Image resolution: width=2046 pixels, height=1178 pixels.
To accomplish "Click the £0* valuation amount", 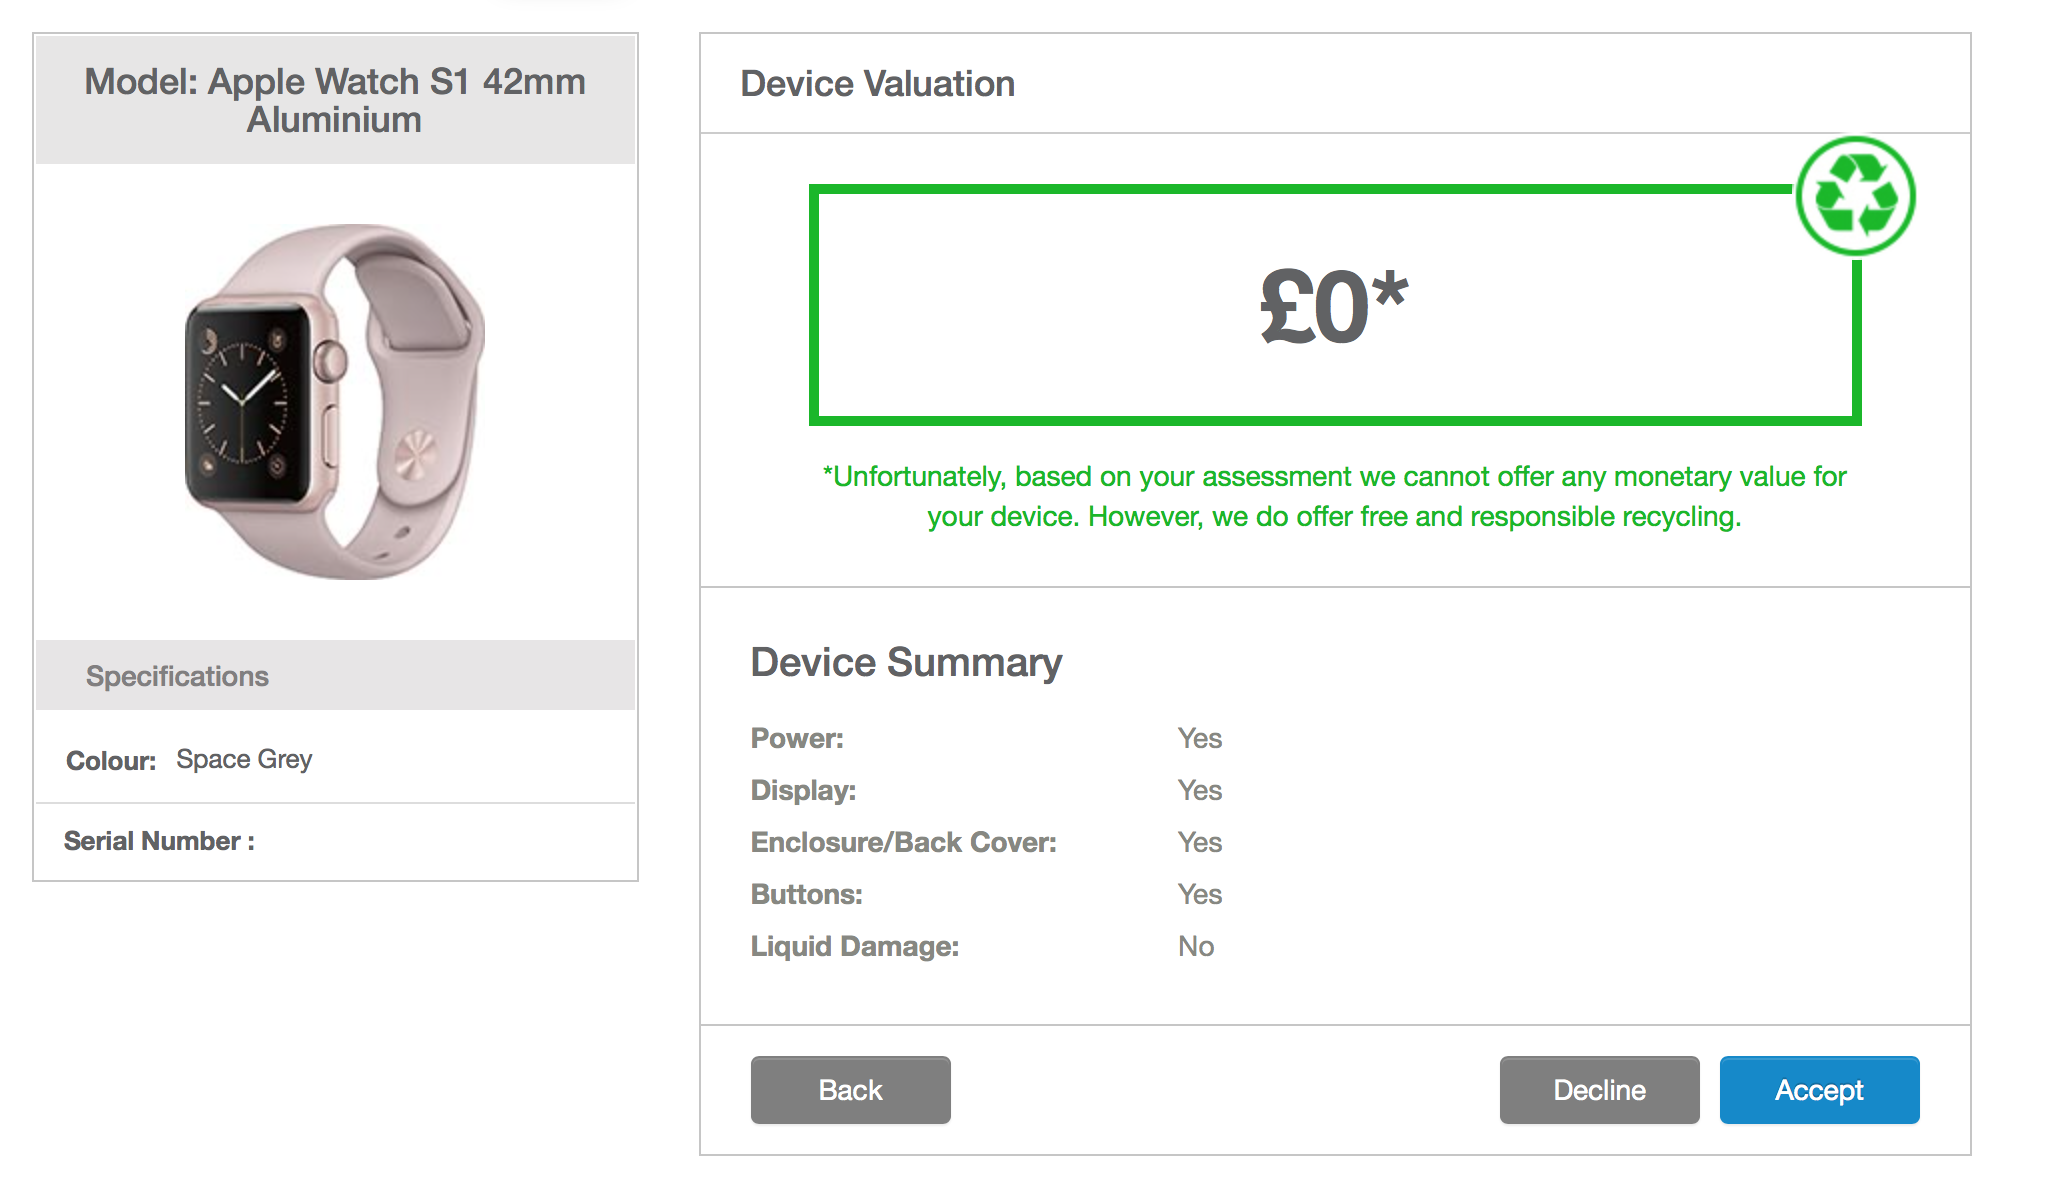I will 1334,307.
